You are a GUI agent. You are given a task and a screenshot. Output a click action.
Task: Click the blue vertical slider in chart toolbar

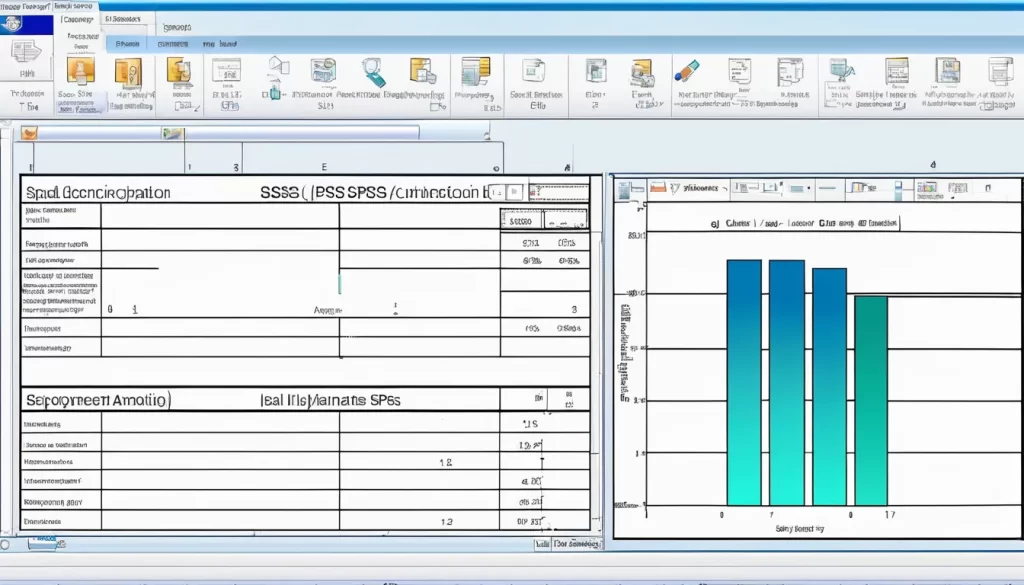click(899, 190)
